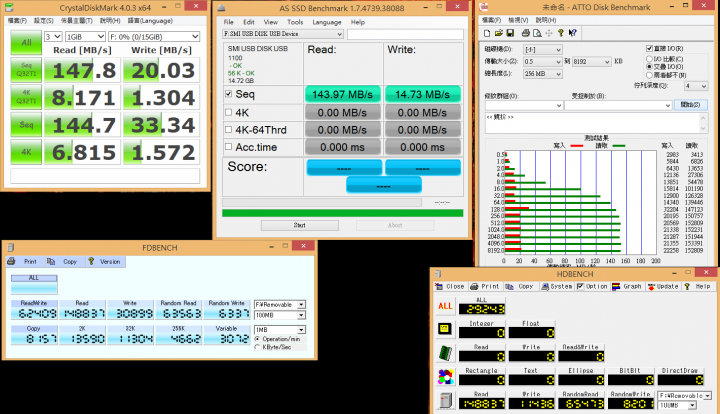
Task: Open the Language menu in CrystalDiskMark
Action: (150, 21)
